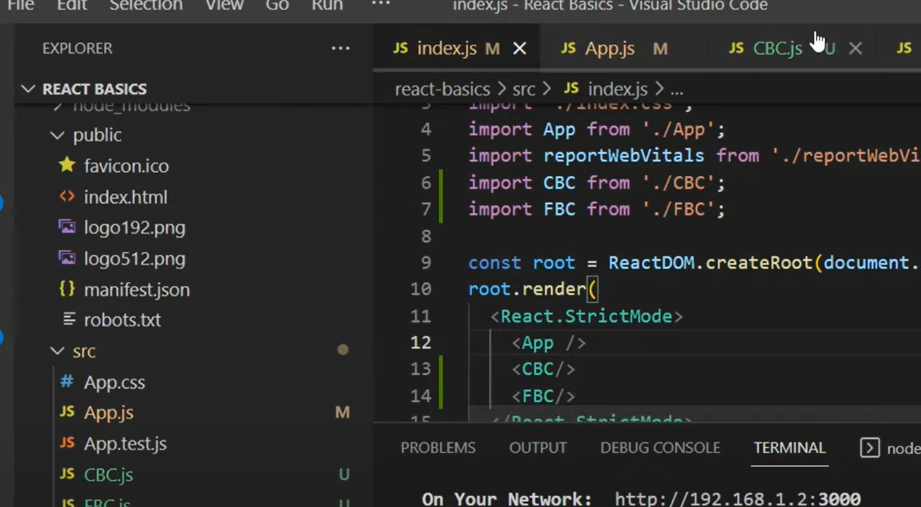Click the M status badge on explorer App.js
Viewport: 921px width, 507px height.
(x=342, y=412)
